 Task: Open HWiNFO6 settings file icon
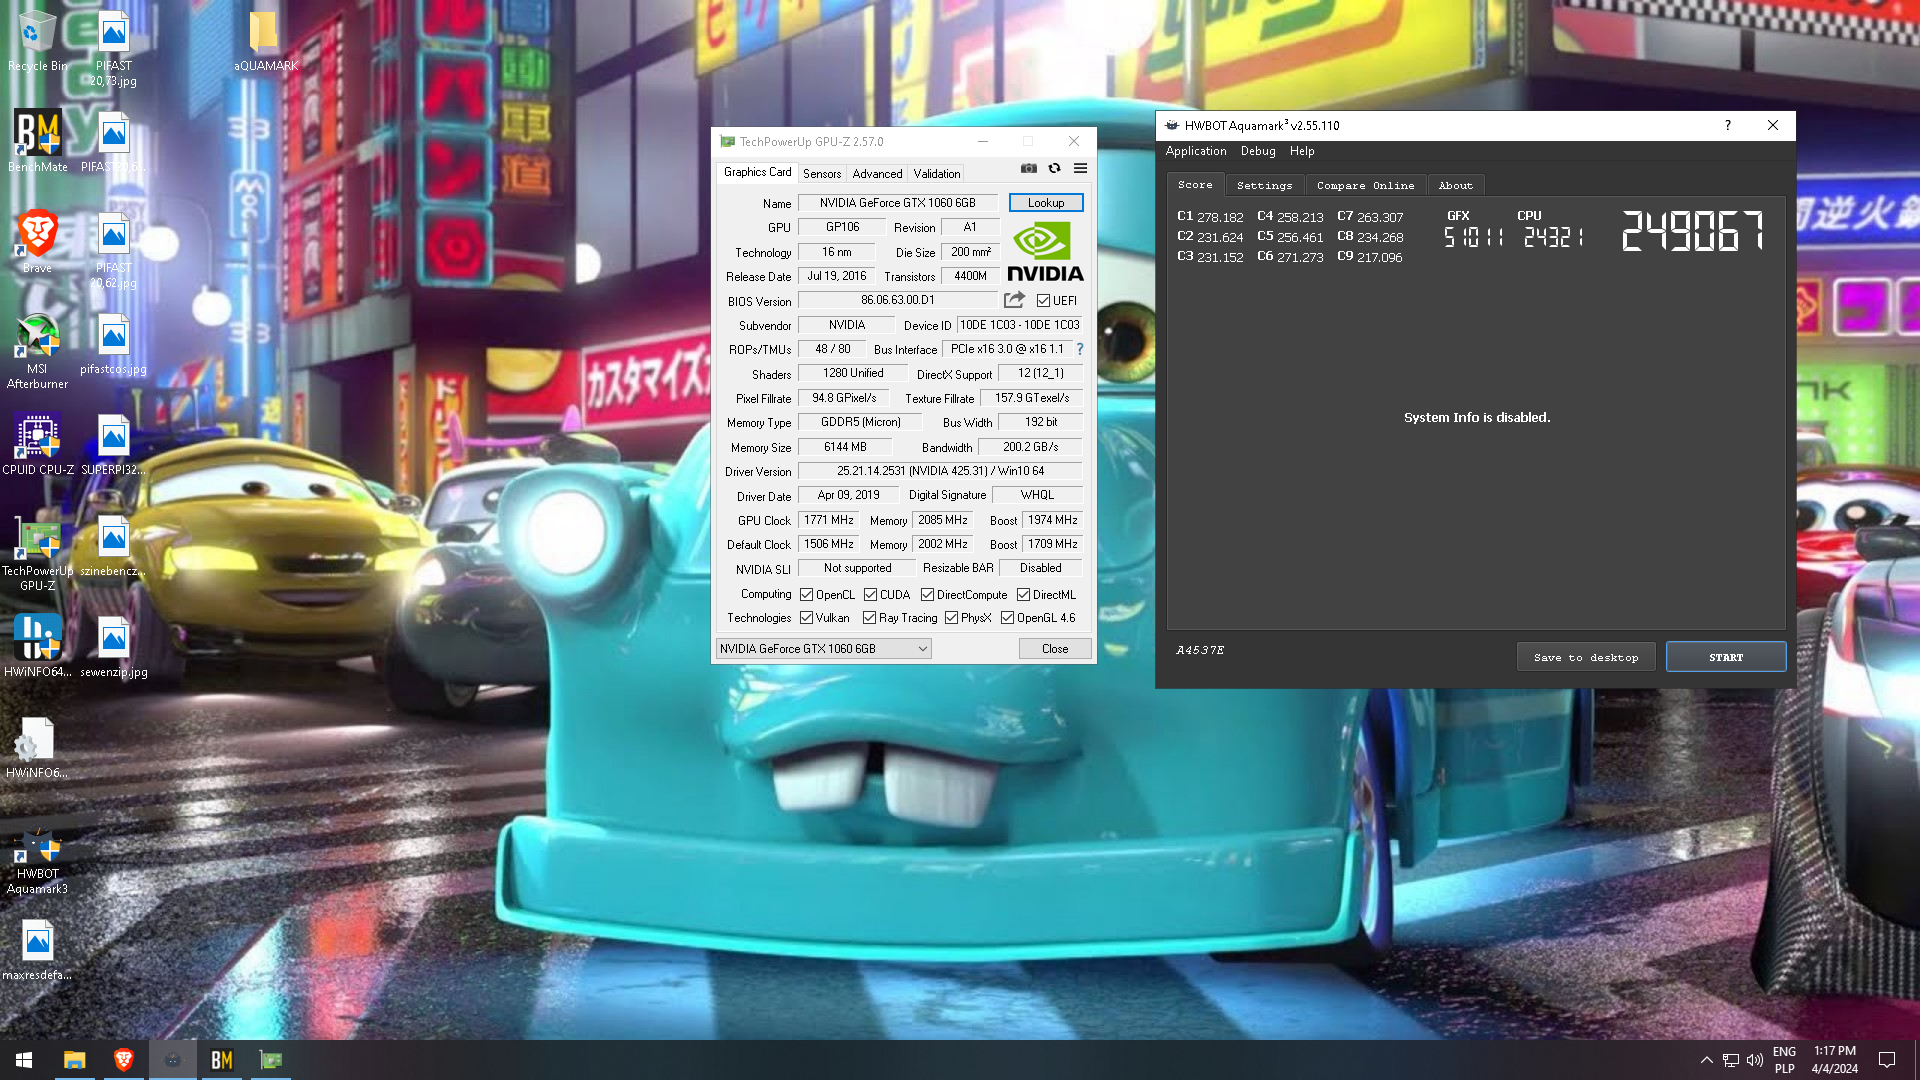pyautogui.click(x=37, y=748)
